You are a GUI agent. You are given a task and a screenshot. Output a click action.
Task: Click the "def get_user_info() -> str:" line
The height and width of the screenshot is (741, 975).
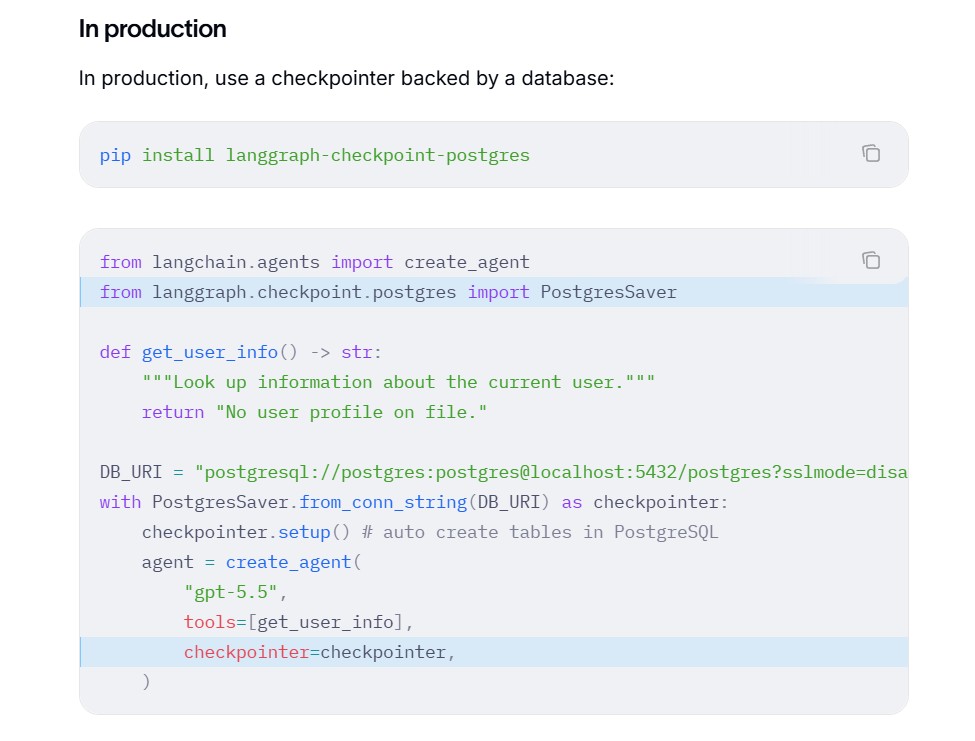click(241, 352)
